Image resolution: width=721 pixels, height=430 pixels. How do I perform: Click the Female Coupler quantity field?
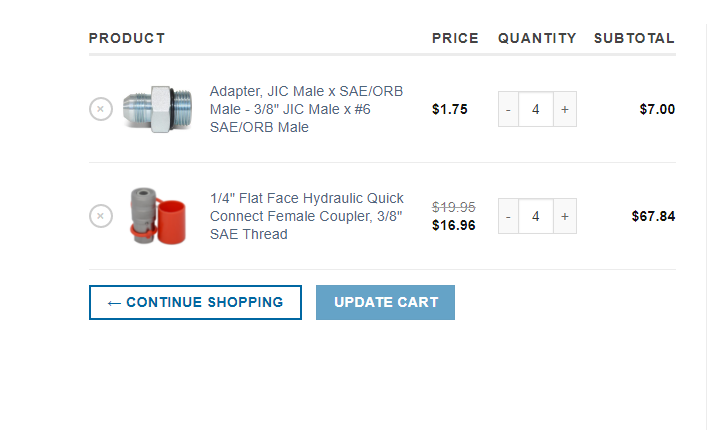(x=536, y=216)
